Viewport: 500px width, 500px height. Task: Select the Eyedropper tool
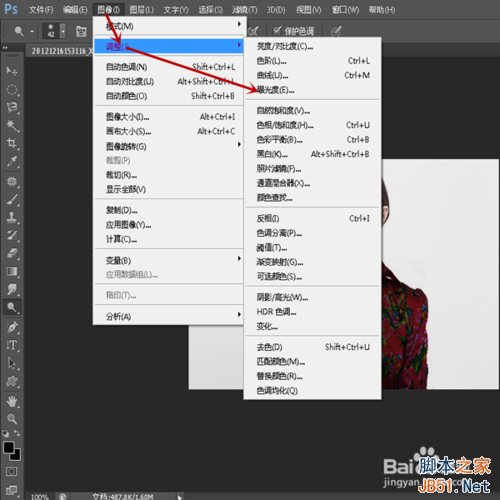pyautogui.click(x=12, y=162)
